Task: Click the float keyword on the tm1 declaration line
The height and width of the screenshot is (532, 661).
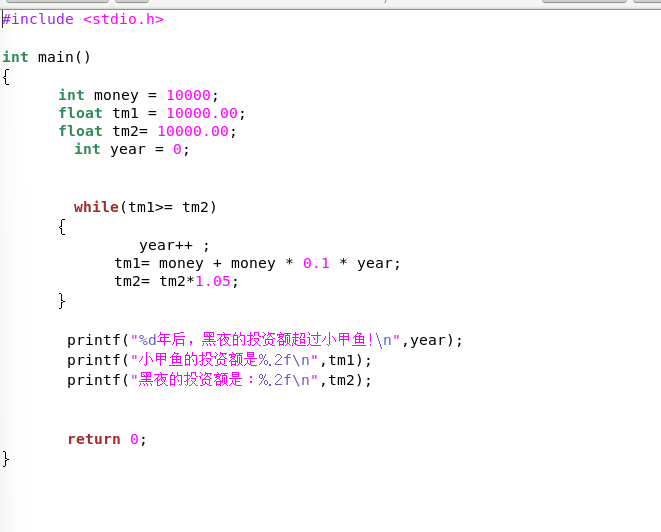Action: (80, 113)
